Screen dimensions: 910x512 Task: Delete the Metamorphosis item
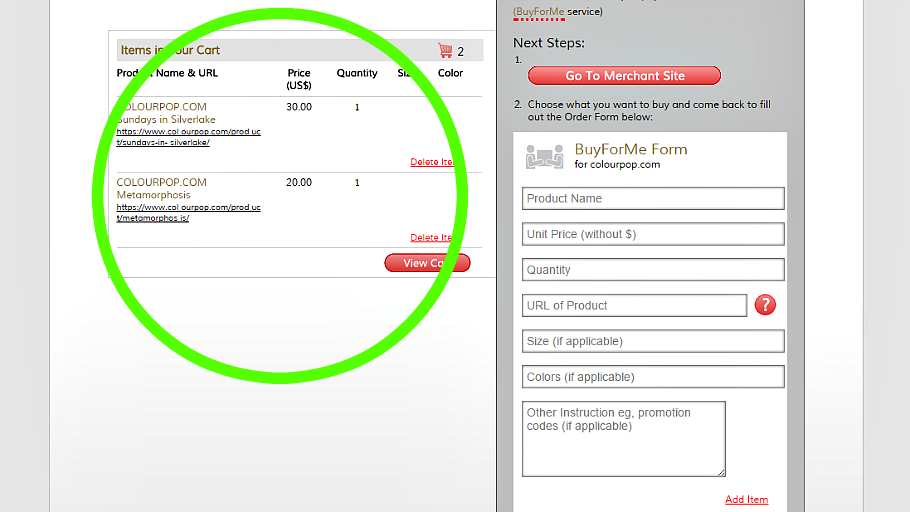tap(431, 237)
